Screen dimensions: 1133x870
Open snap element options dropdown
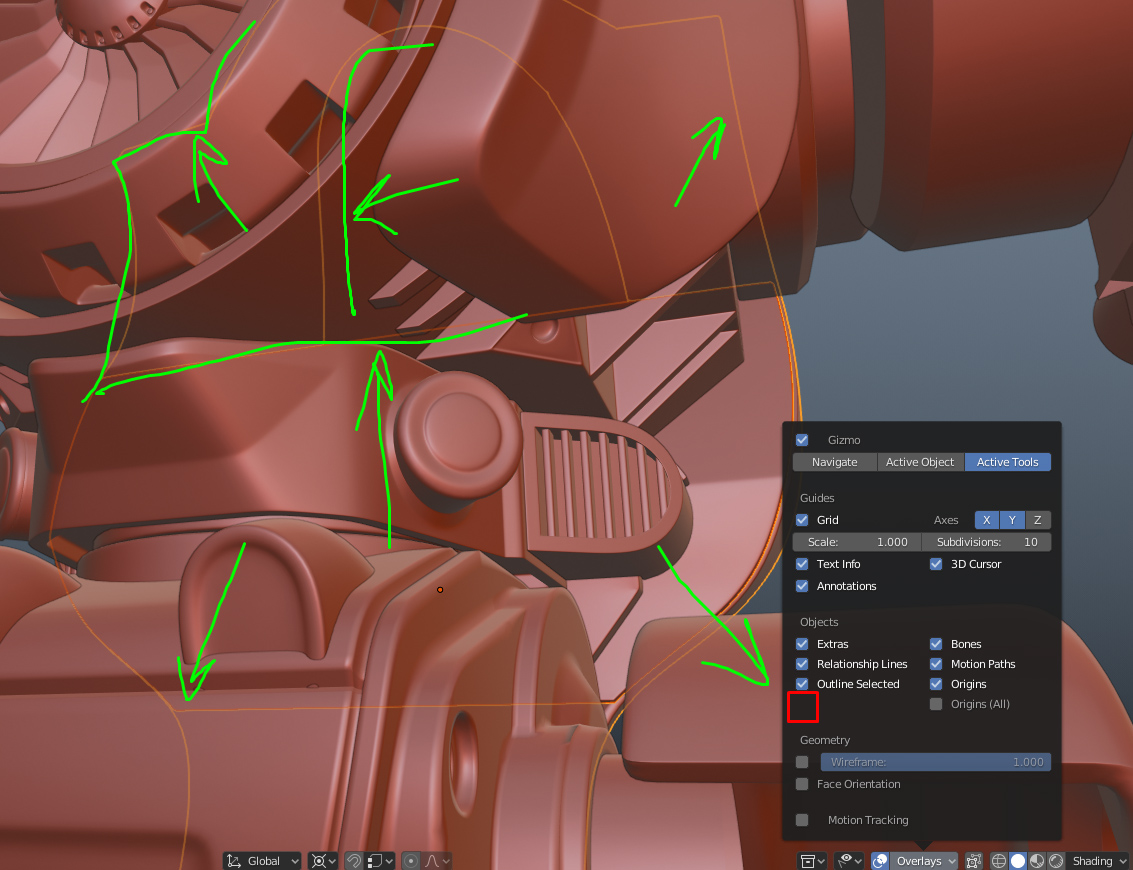(x=379, y=861)
